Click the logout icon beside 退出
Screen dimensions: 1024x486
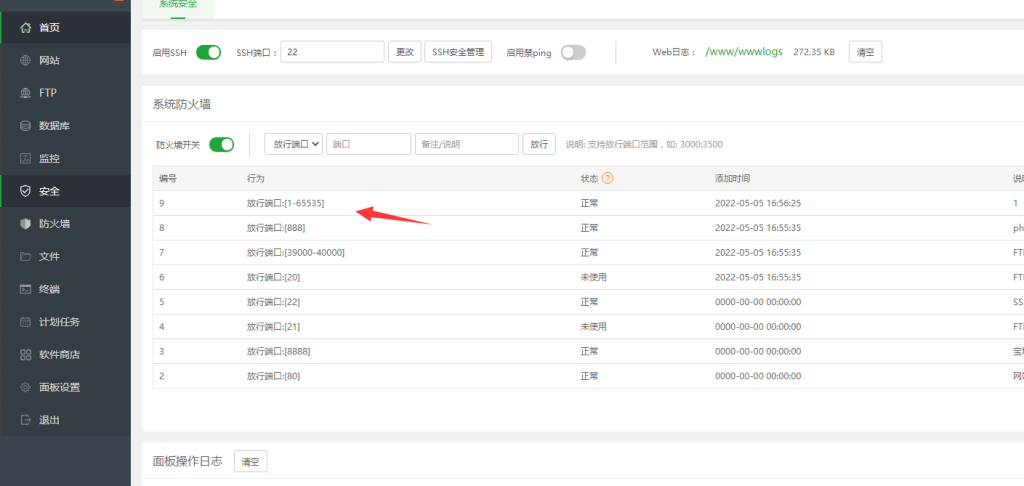coord(25,419)
